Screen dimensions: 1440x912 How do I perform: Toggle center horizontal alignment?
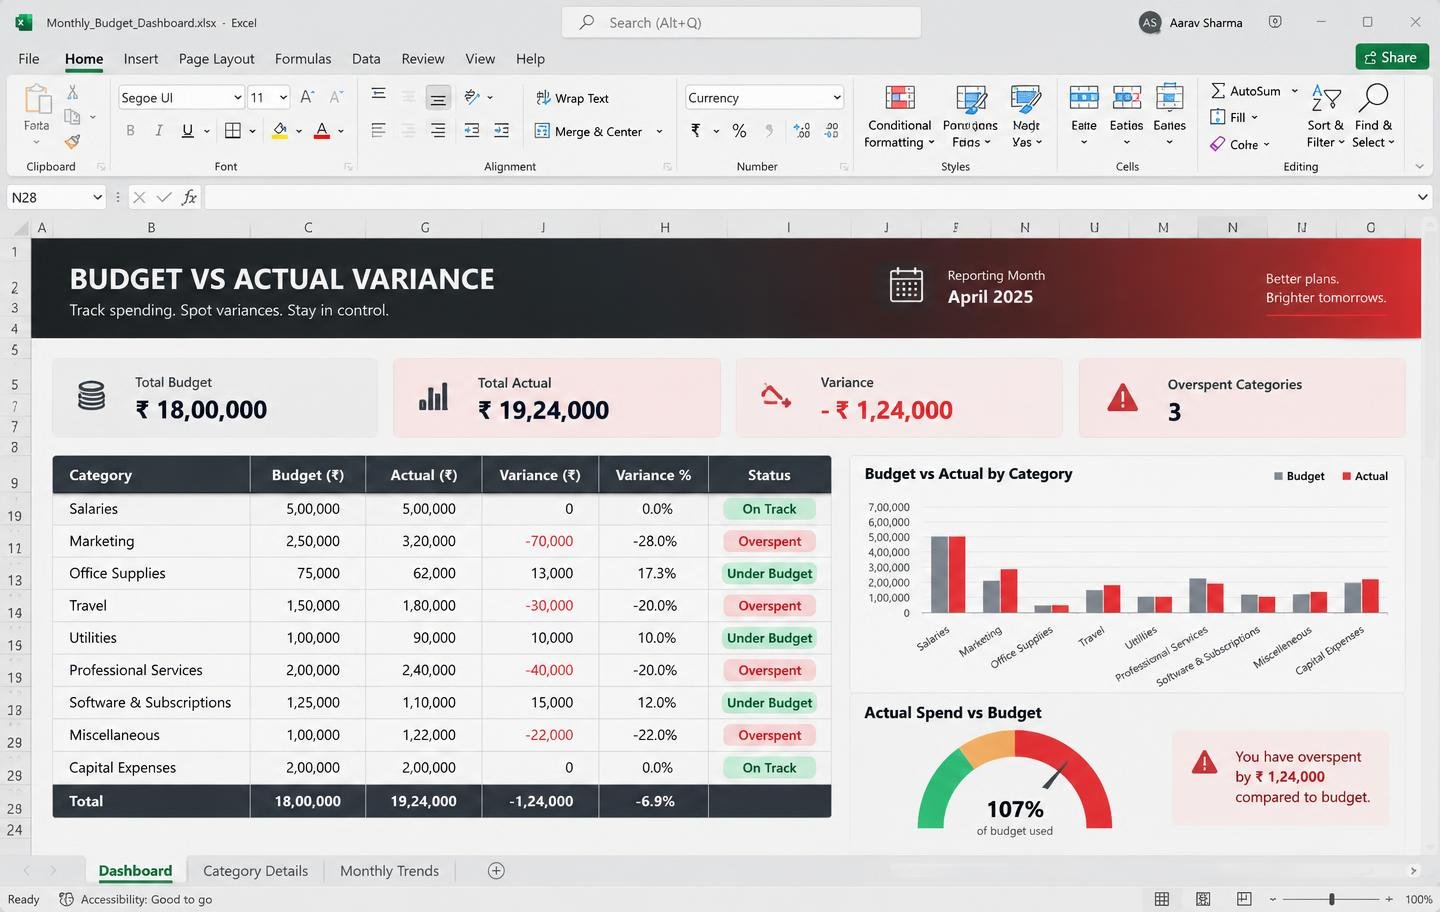click(408, 130)
